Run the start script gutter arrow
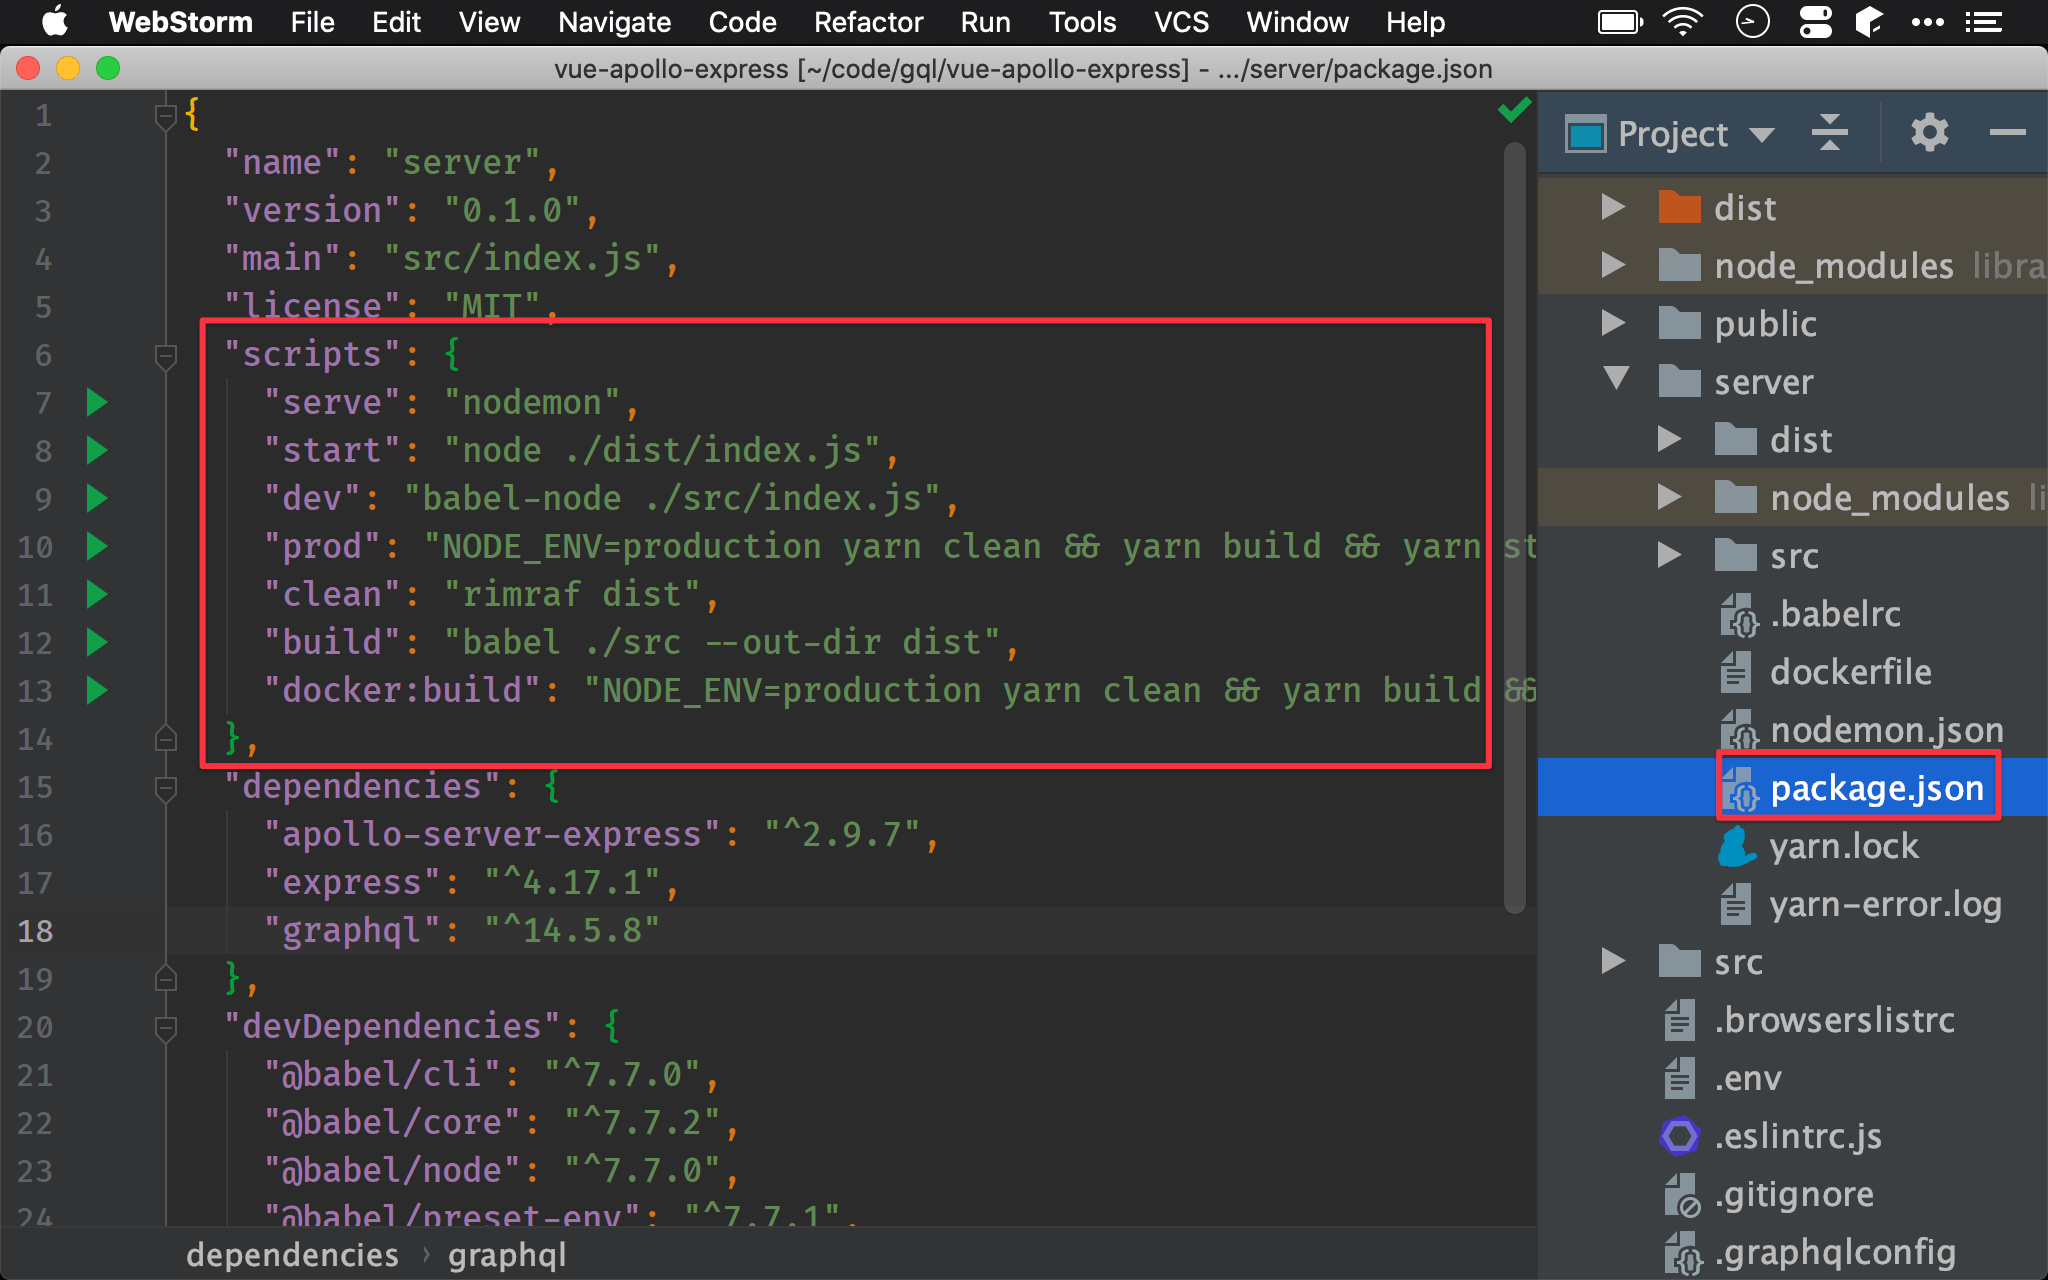 tap(96, 450)
